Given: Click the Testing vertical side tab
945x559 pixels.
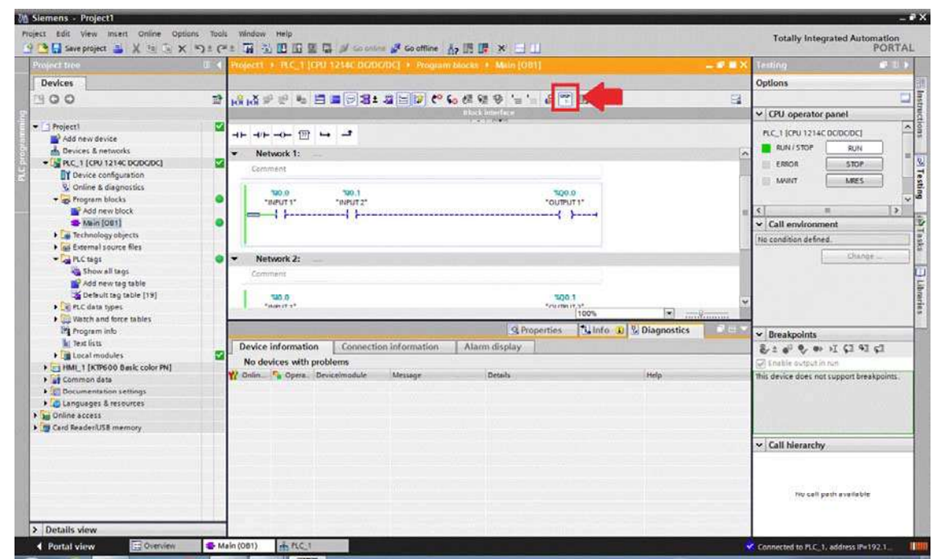Looking at the screenshot, I should [920, 184].
